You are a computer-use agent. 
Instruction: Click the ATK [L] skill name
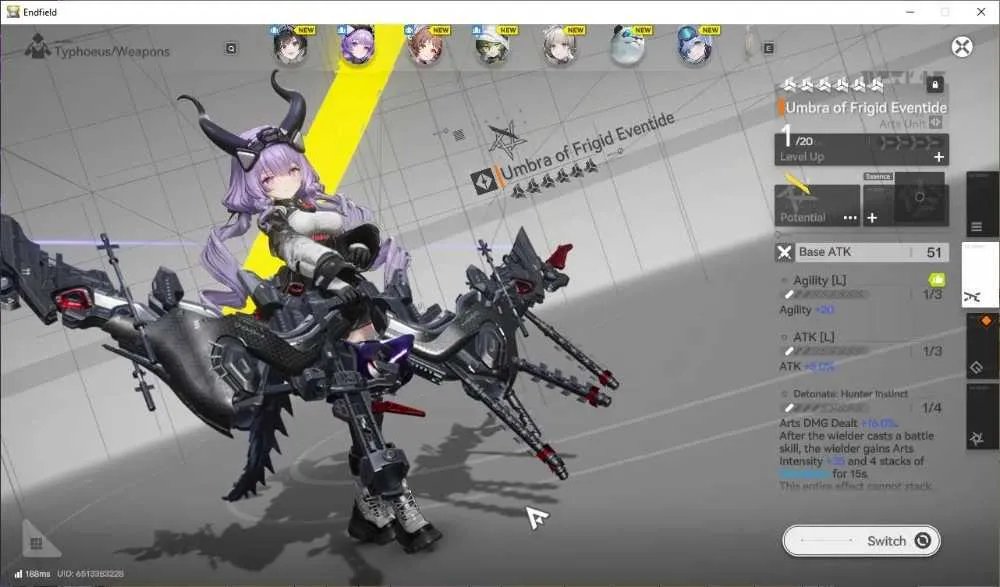pos(813,337)
